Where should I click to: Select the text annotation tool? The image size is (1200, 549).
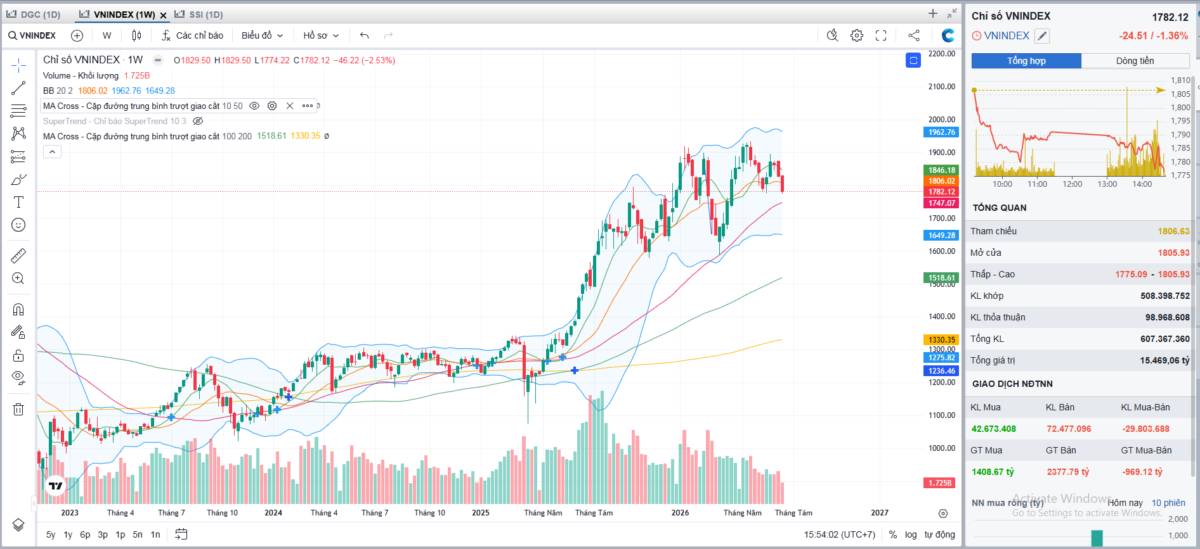click(x=18, y=202)
